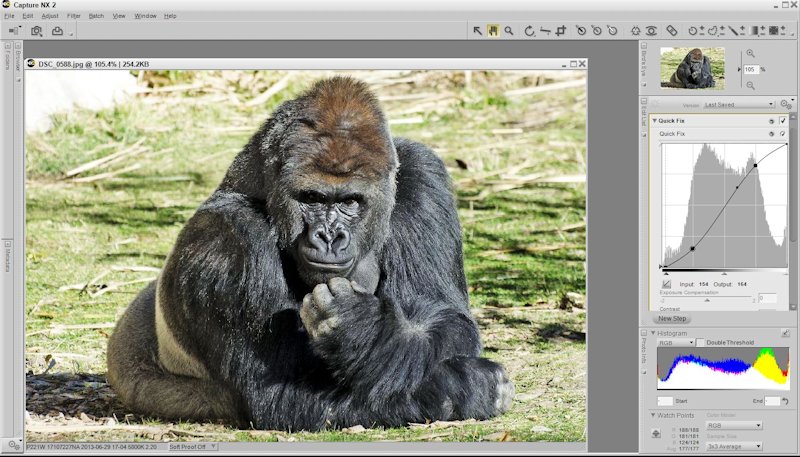The height and width of the screenshot is (457, 800).
Task: Open the 3x3 Average sample size dropdown
Action: pos(734,446)
